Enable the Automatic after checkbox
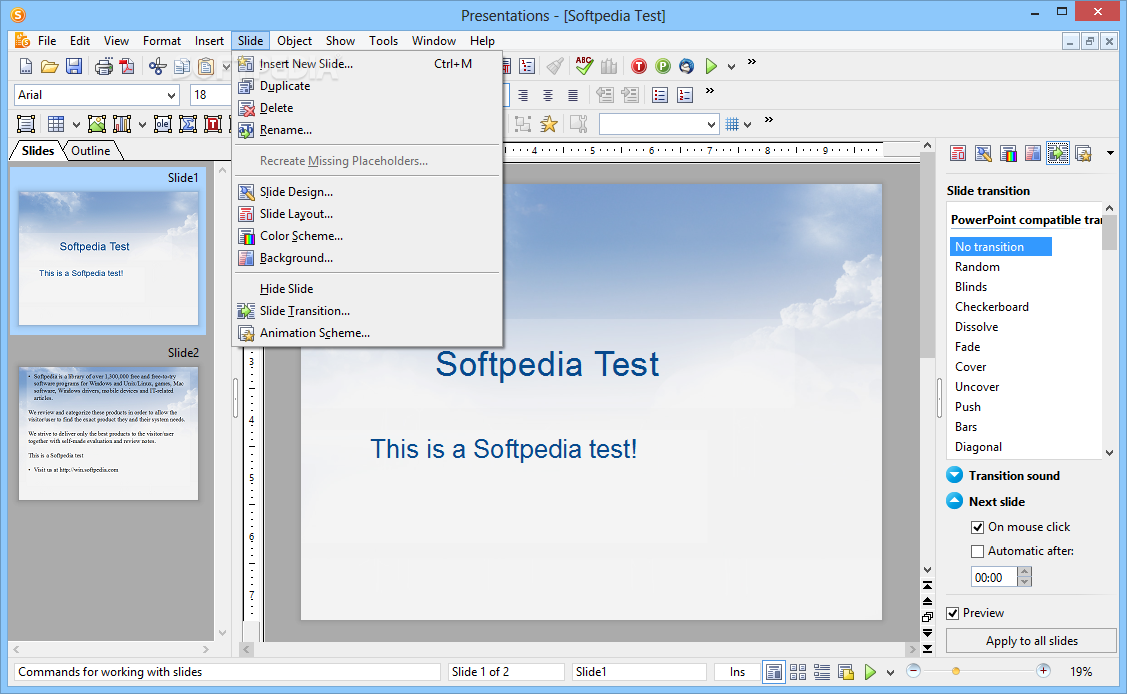The height and width of the screenshot is (694, 1127). tap(978, 552)
